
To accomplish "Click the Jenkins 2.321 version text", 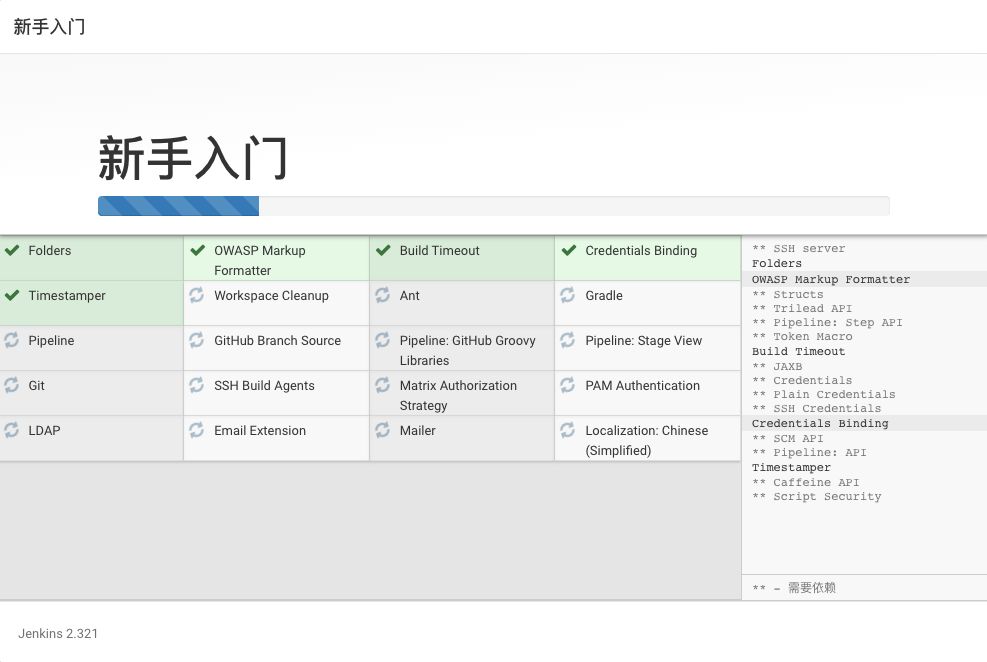I will tap(58, 634).
